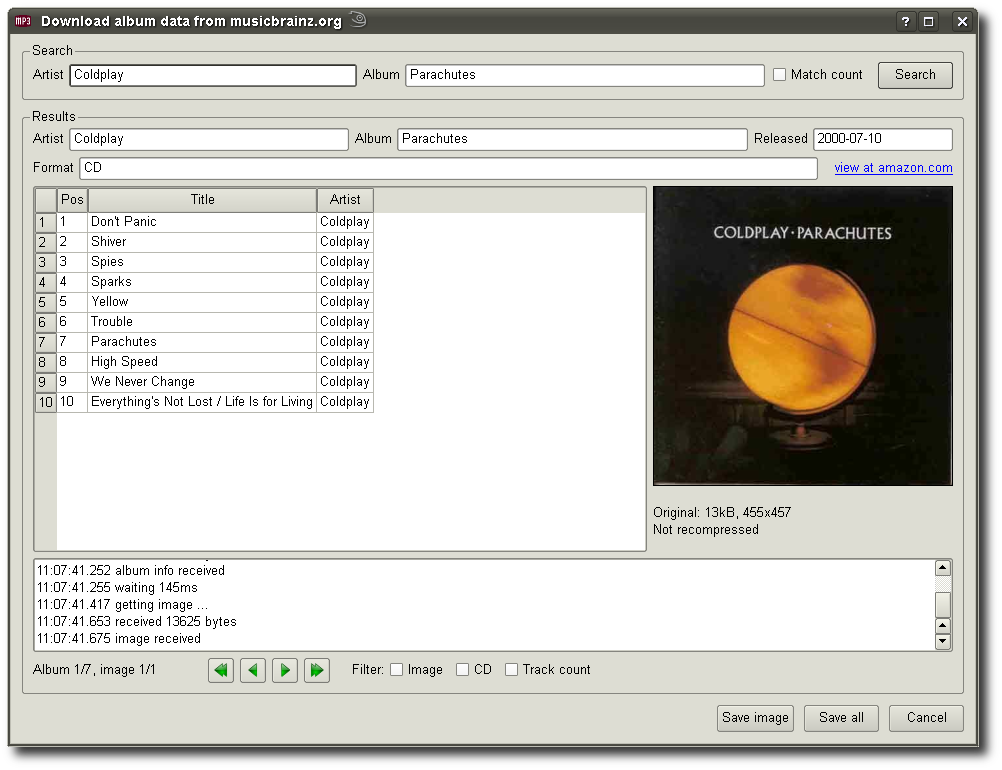Click the Format field showing CD

[x=449, y=168]
